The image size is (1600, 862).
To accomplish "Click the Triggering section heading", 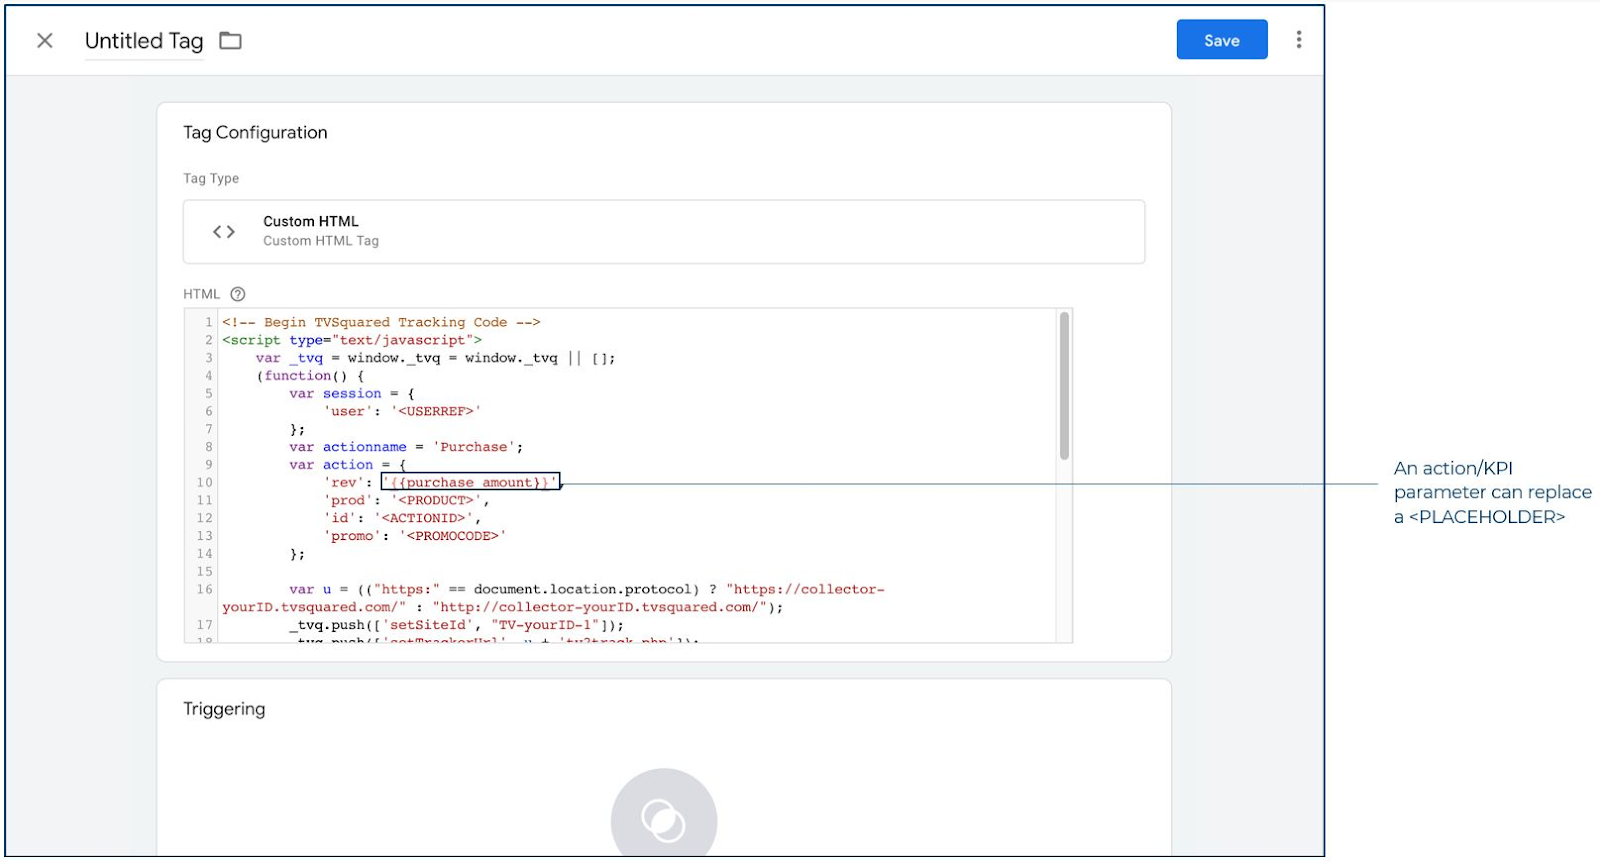I will [x=224, y=709].
